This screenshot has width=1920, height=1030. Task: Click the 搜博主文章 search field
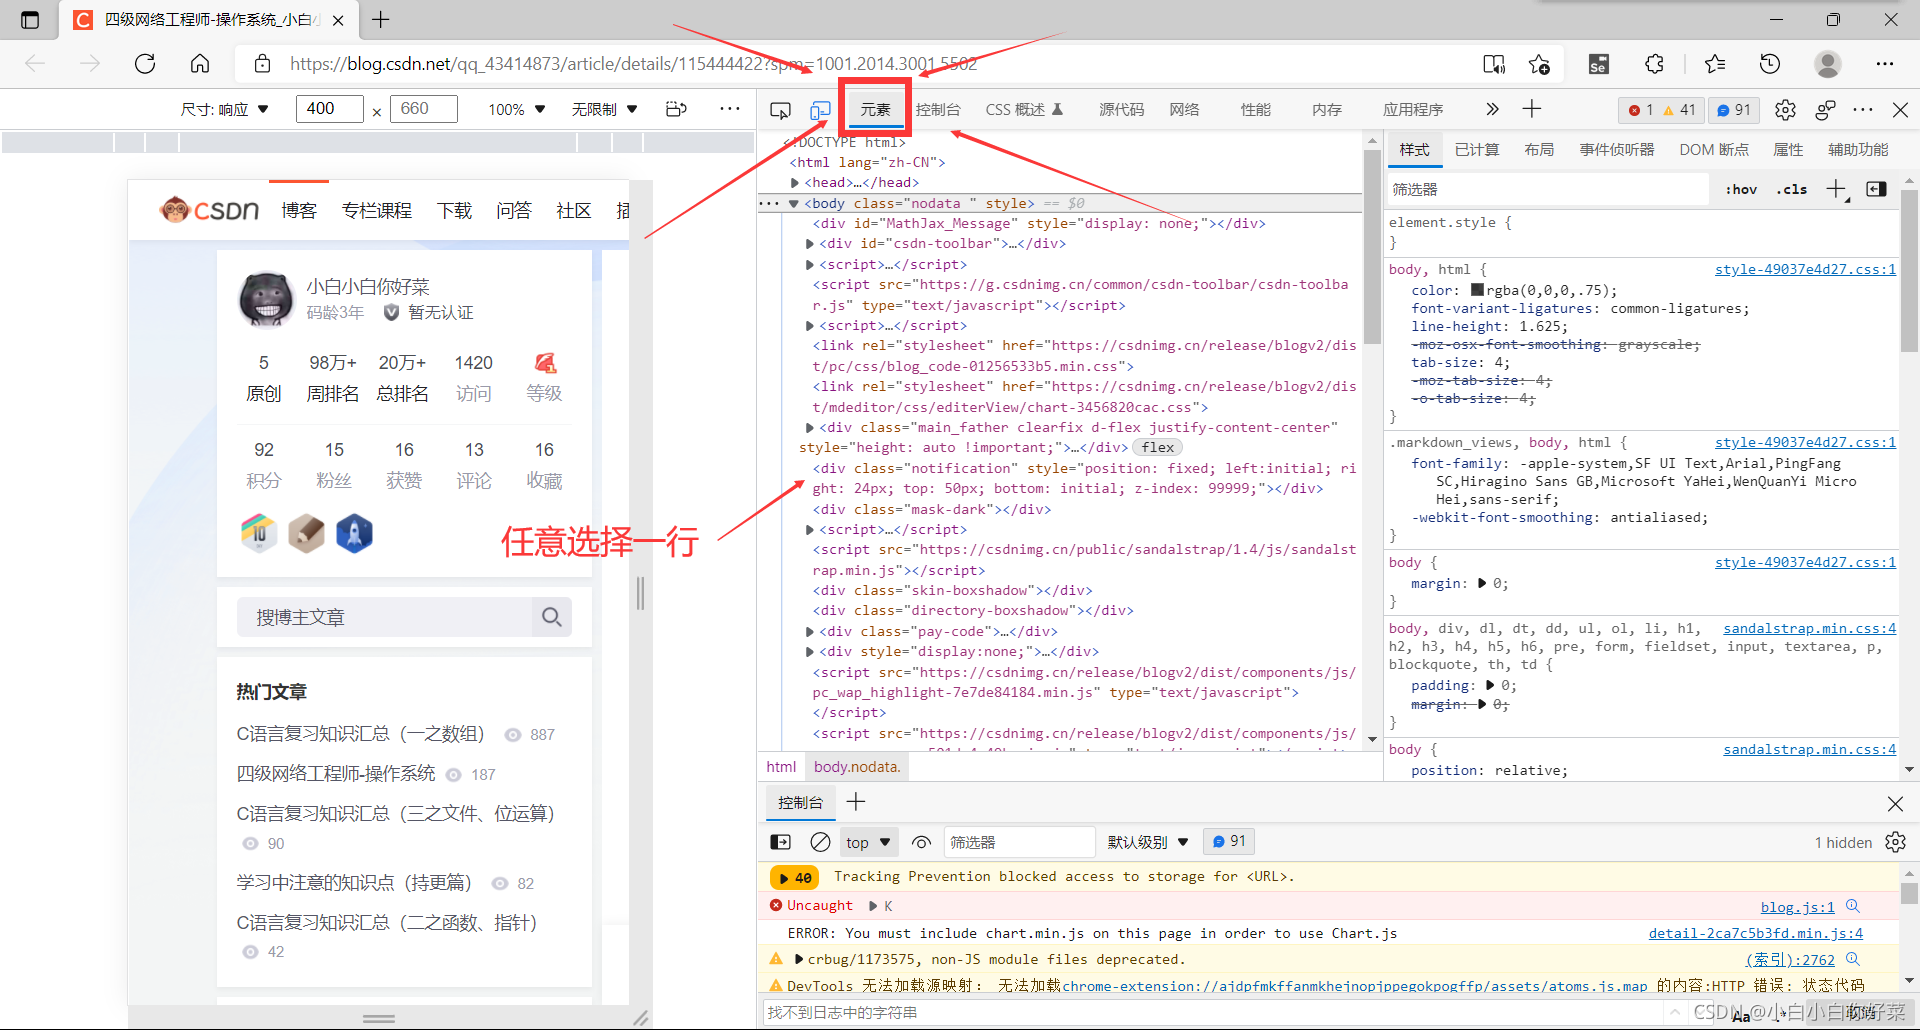tap(385, 617)
